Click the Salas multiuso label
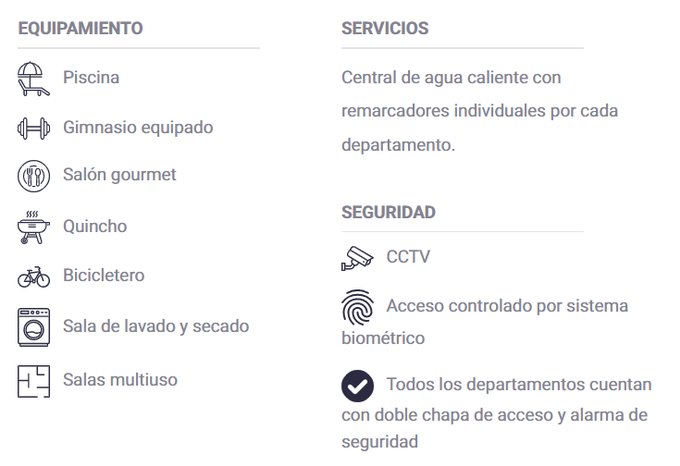Image resolution: width=680 pixels, height=466 pixels. [120, 380]
